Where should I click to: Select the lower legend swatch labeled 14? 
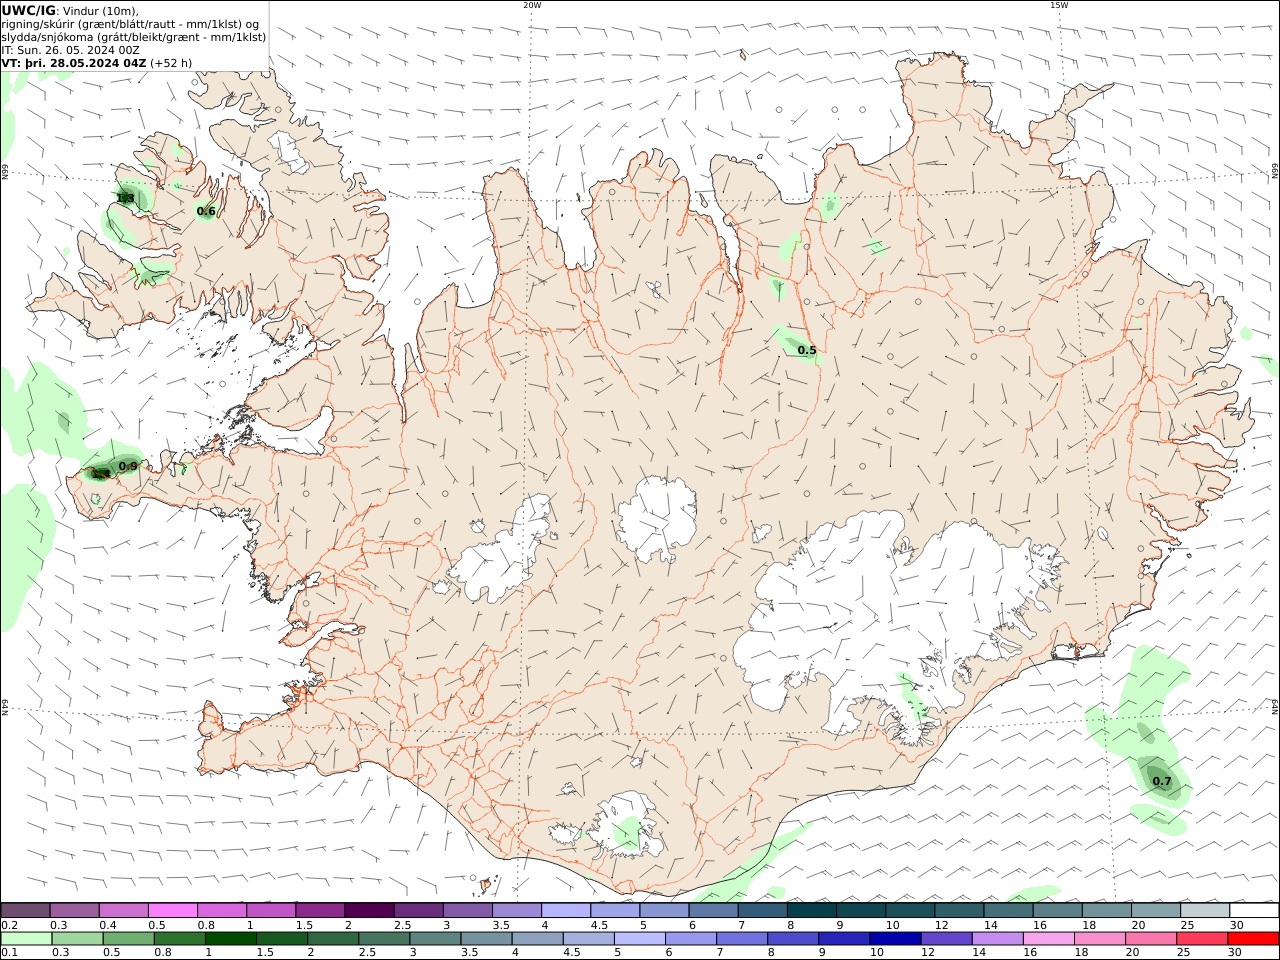tap(997, 938)
